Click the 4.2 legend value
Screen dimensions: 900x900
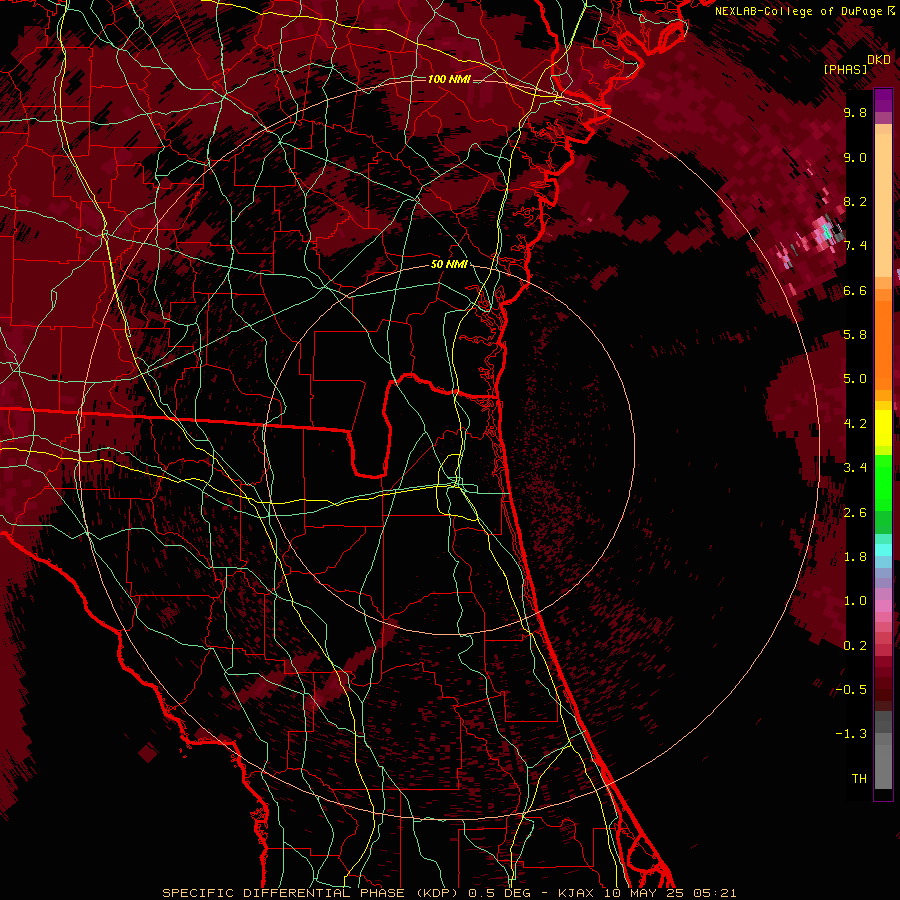[855, 424]
